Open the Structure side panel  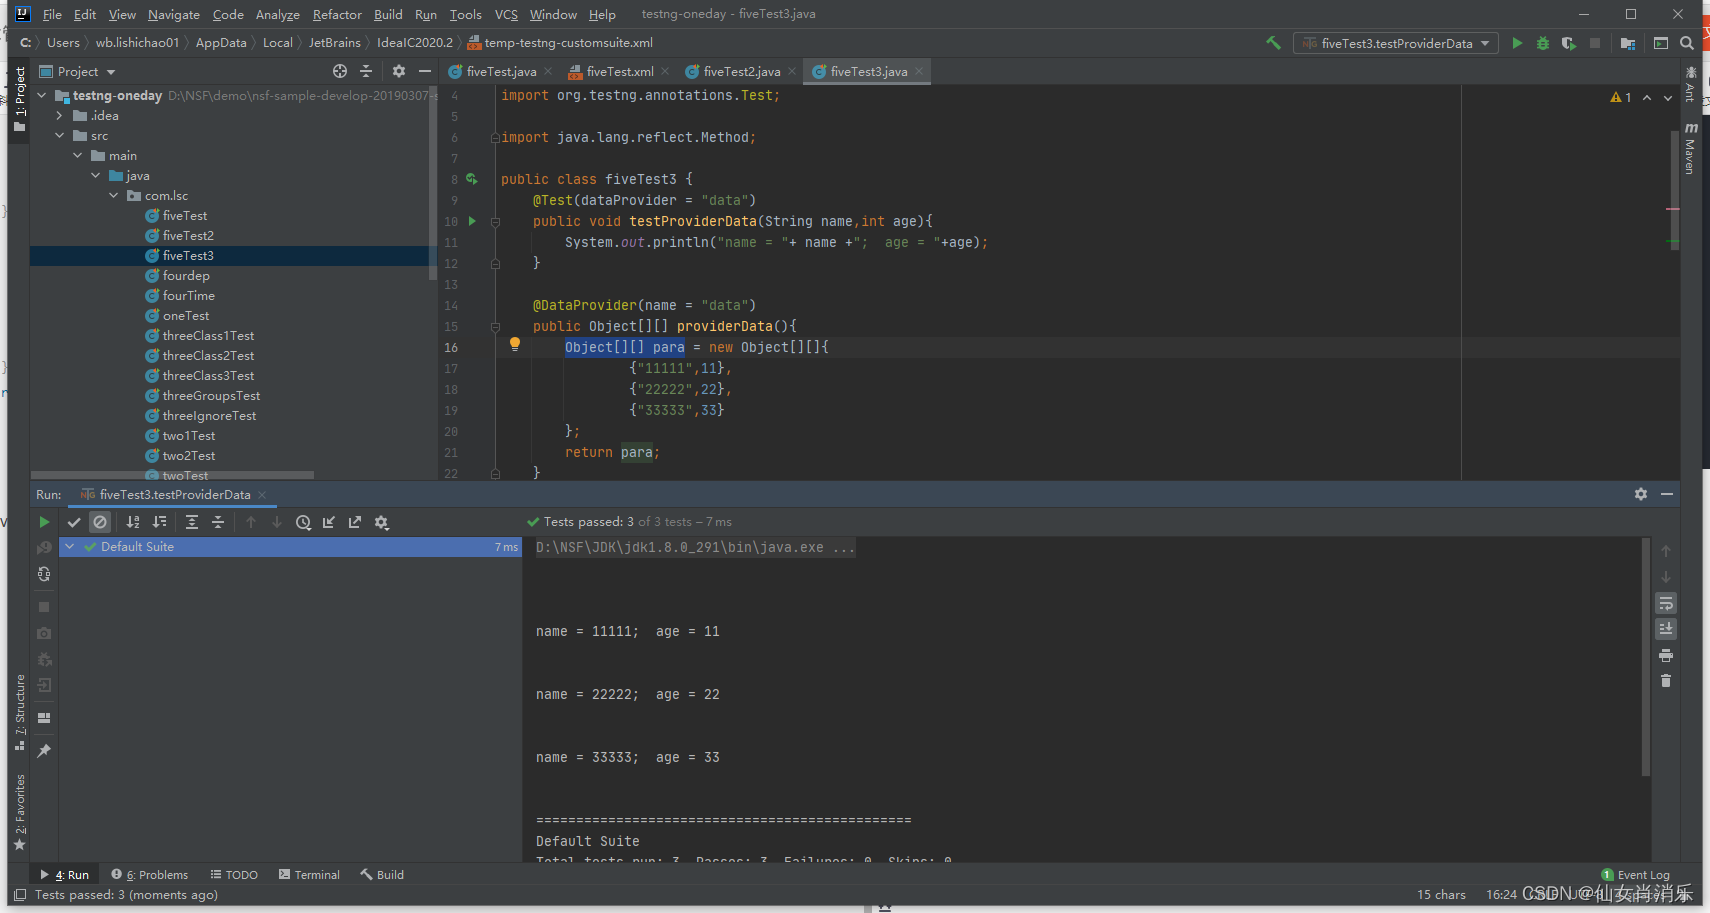point(20,712)
